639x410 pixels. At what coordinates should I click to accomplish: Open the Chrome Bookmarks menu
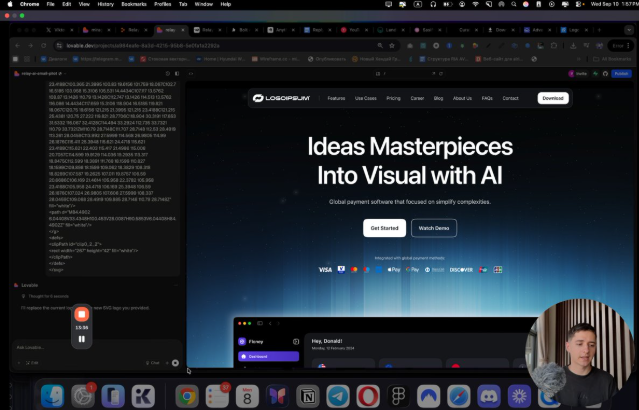134,4
